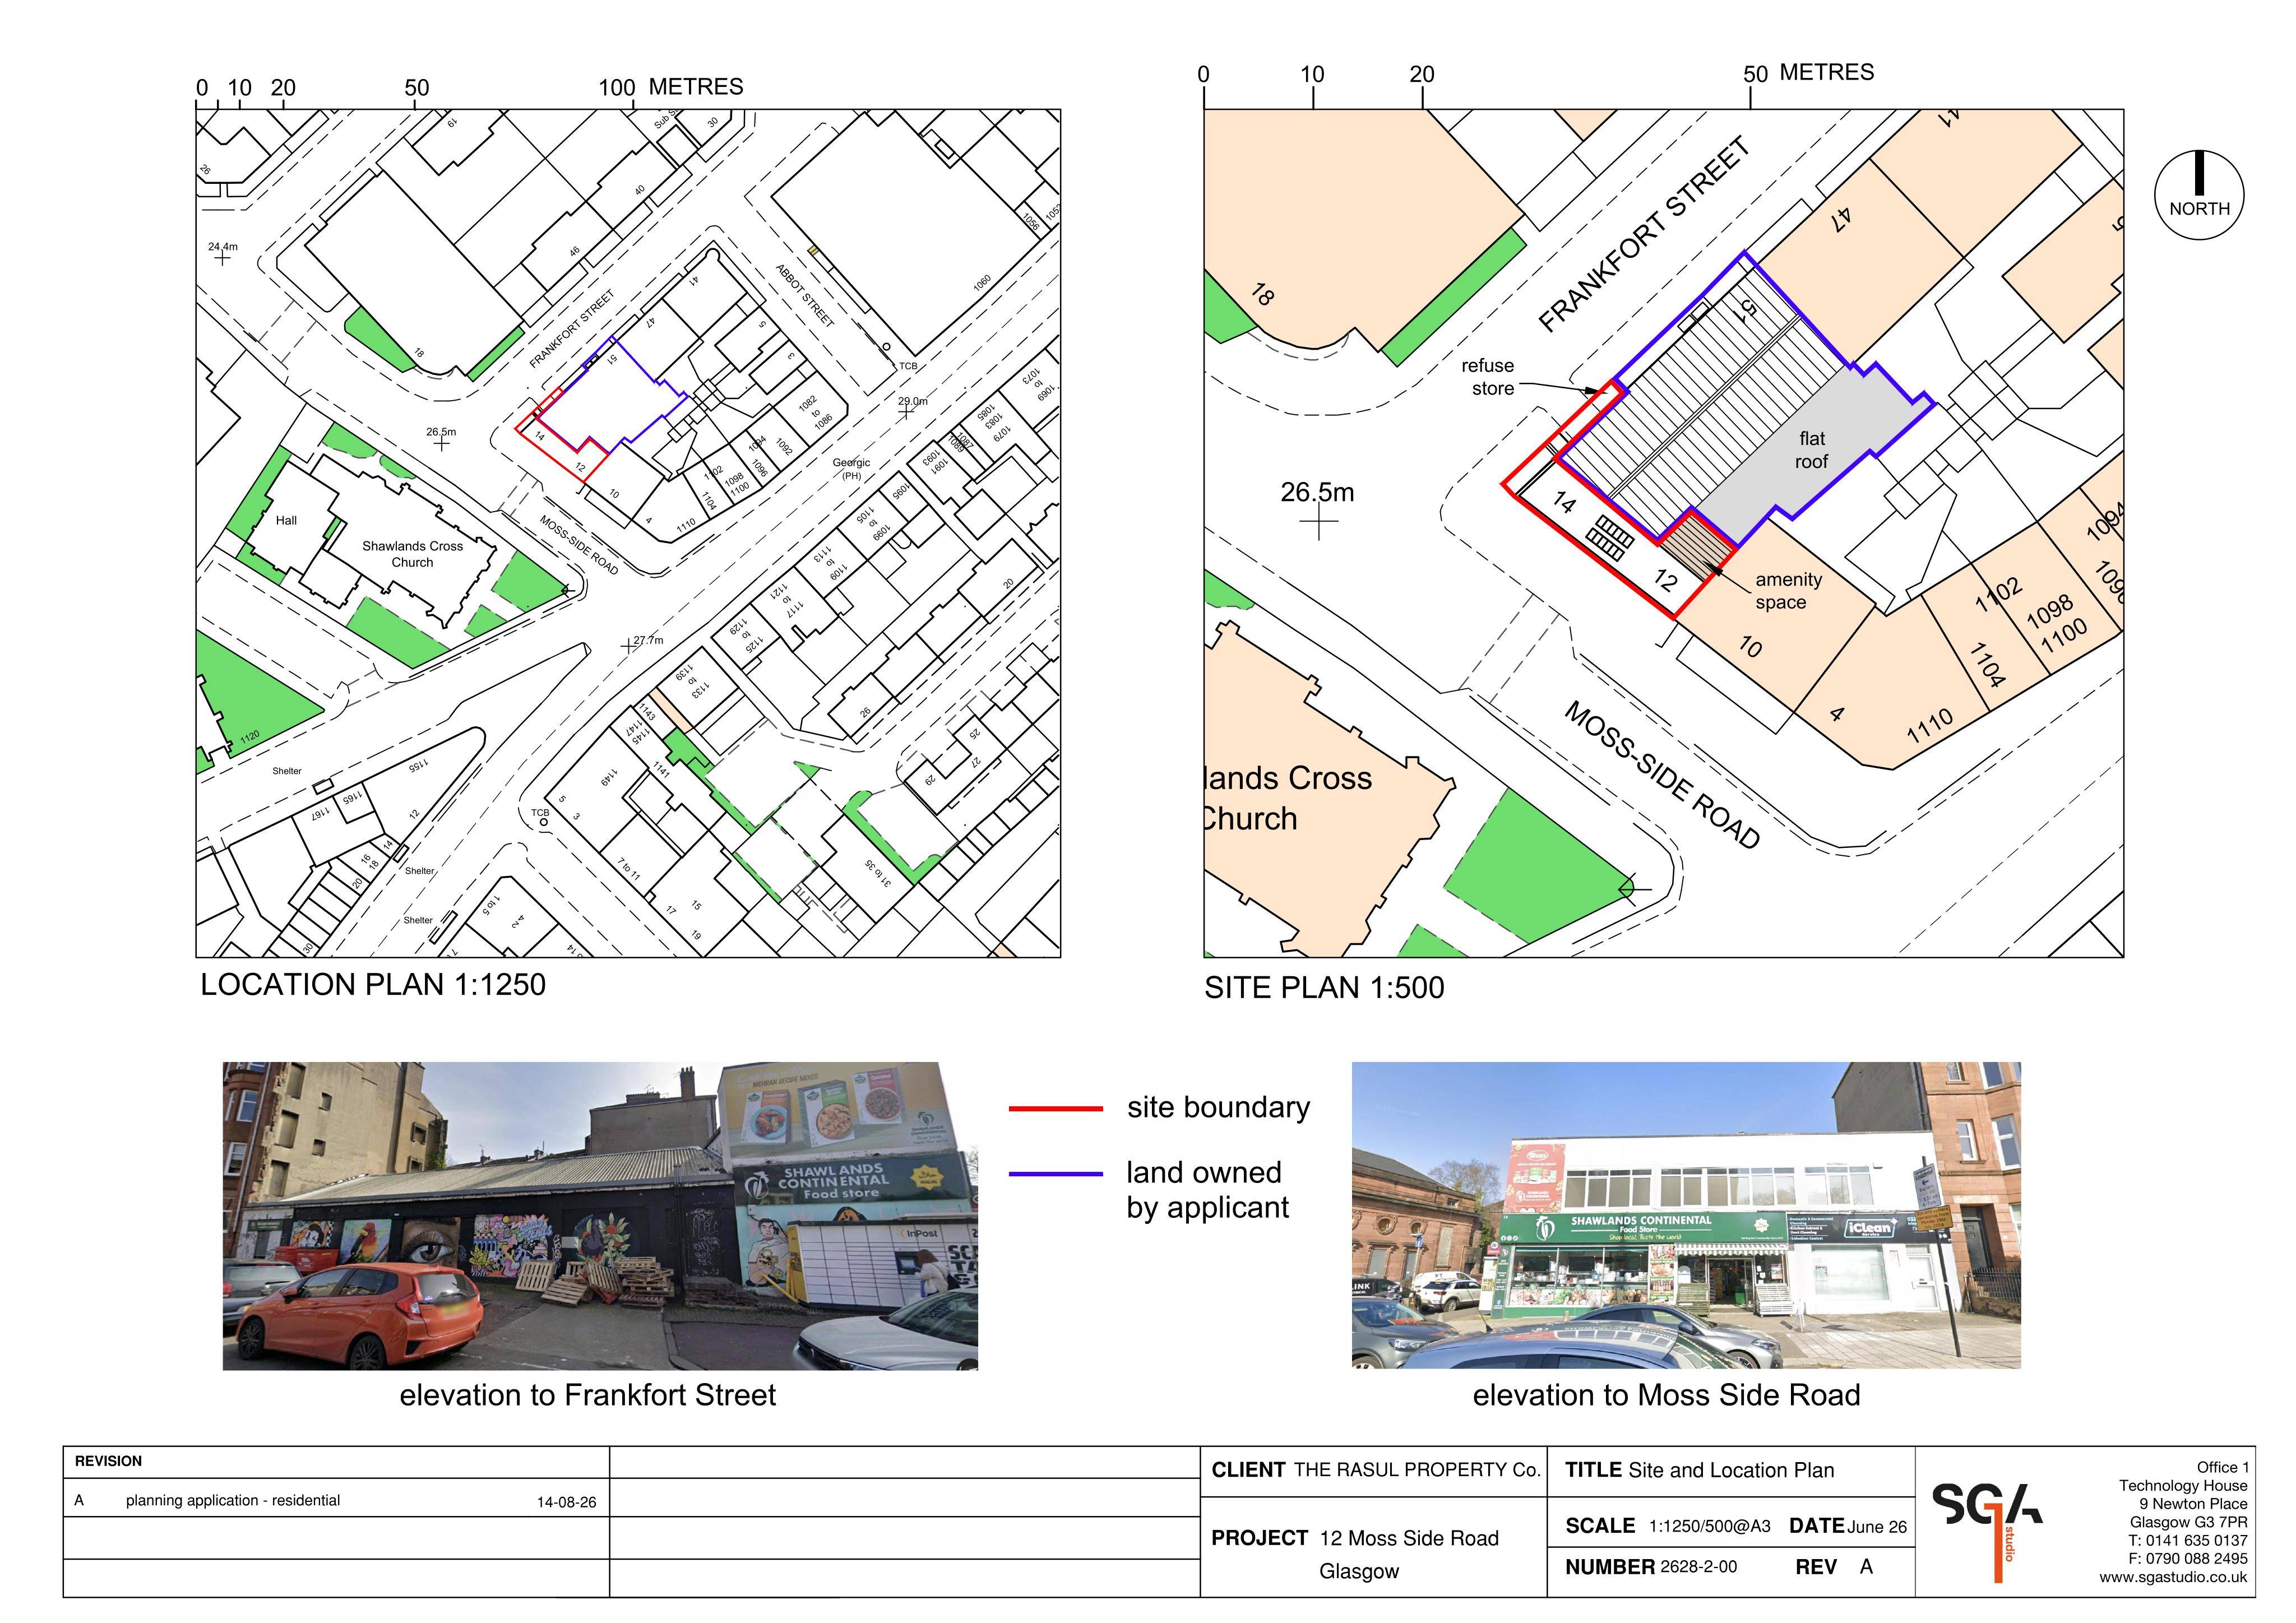
Task: Click the '26.5m' spot height on site plan
Action: tap(1317, 493)
